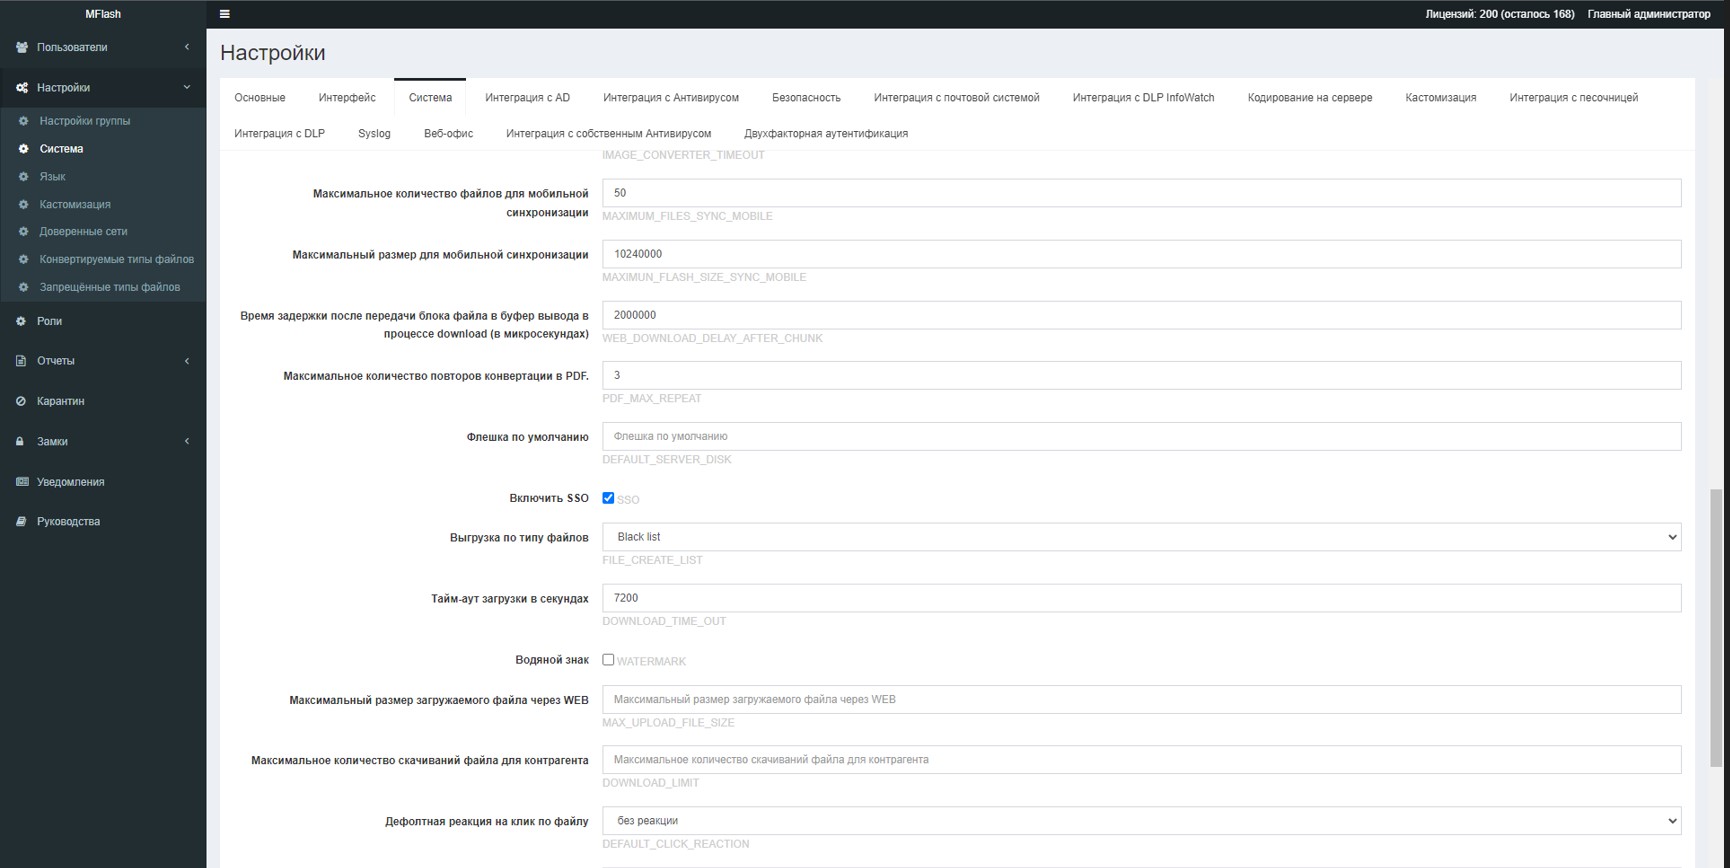1730x868 pixels.
Task: Open Конвертируемые типы файлов in sidebar
Action: coord(117,259)
